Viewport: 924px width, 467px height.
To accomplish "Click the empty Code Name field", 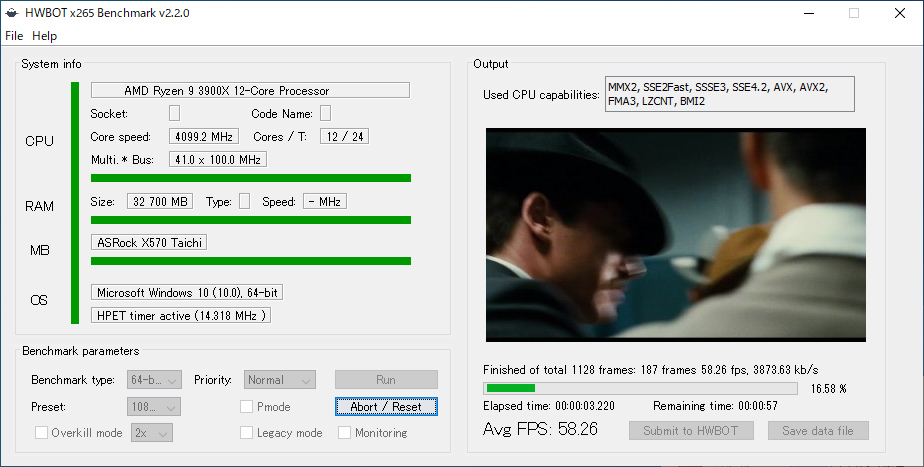I will point(325,113).
